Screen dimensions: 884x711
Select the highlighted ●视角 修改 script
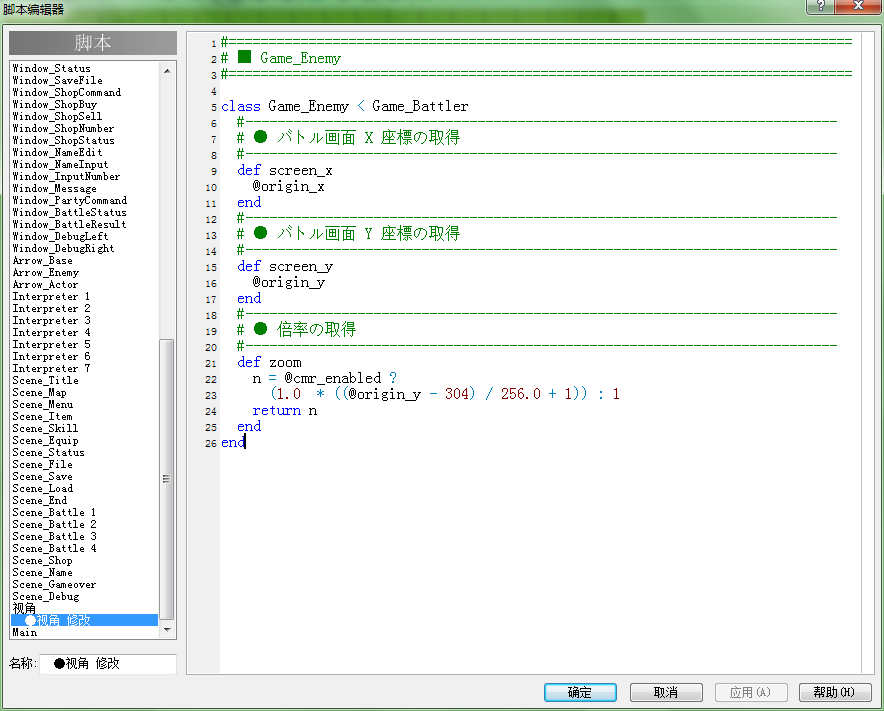(x=85, y=620)
